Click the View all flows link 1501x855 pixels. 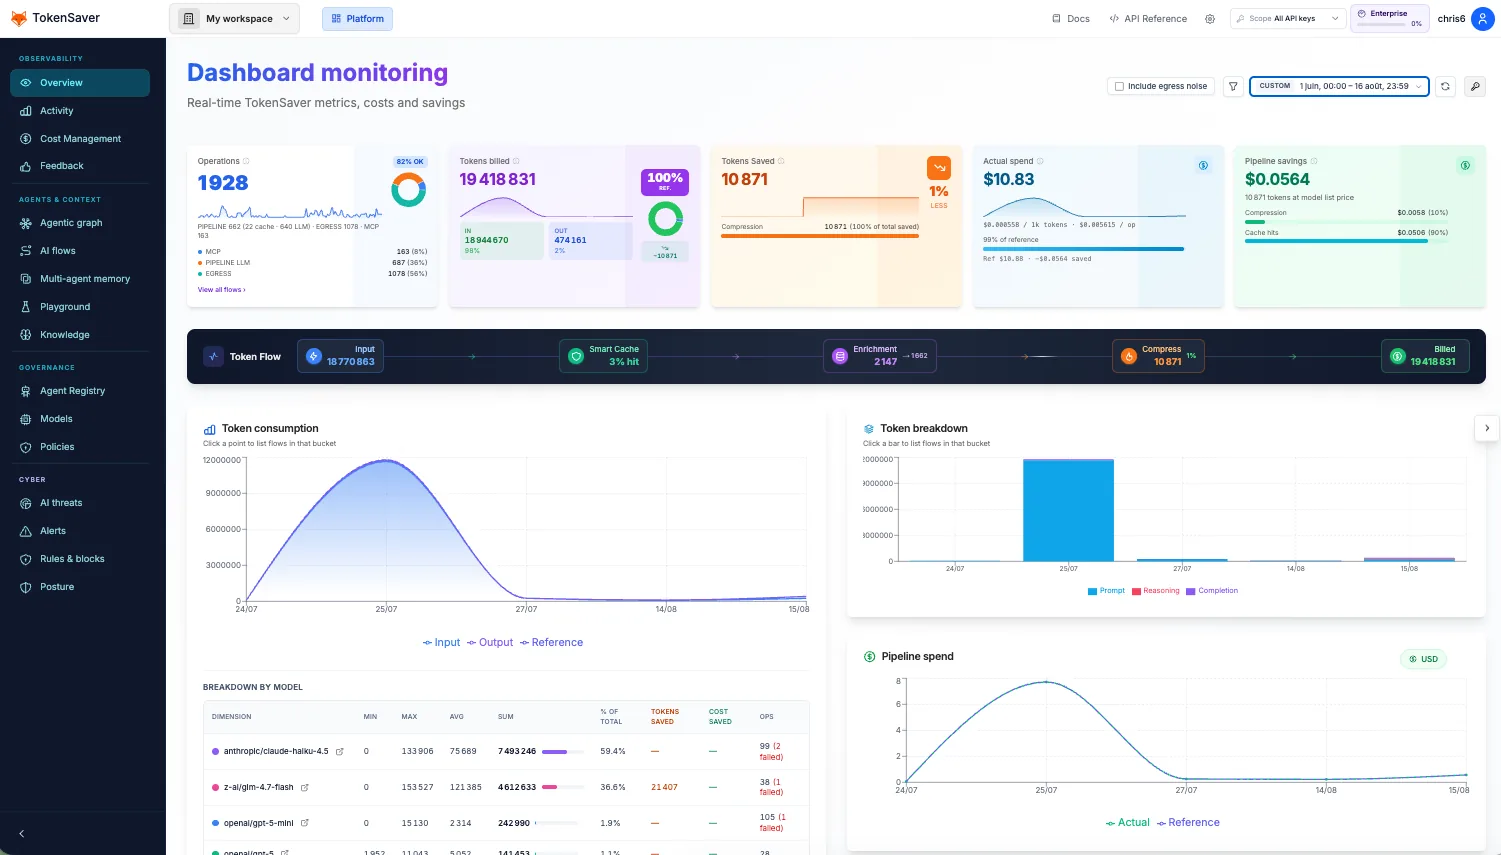tap(221, 290)
